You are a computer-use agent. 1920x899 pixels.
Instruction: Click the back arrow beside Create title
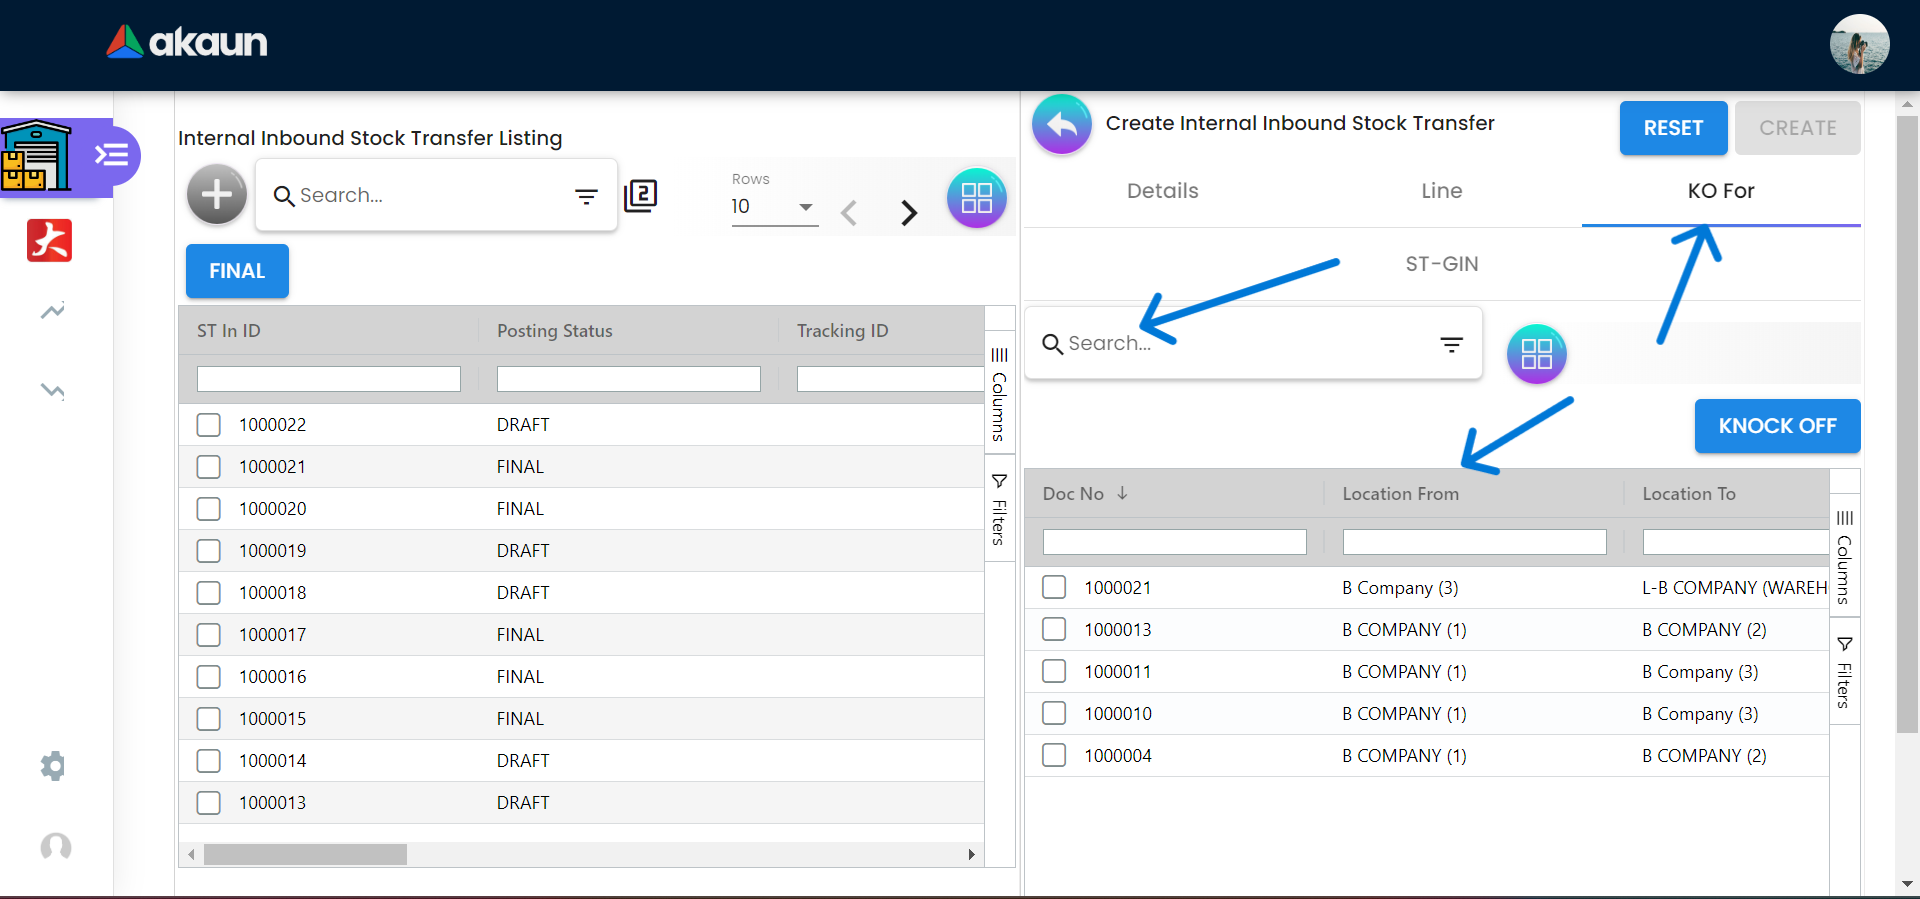tap(1061, 125)
